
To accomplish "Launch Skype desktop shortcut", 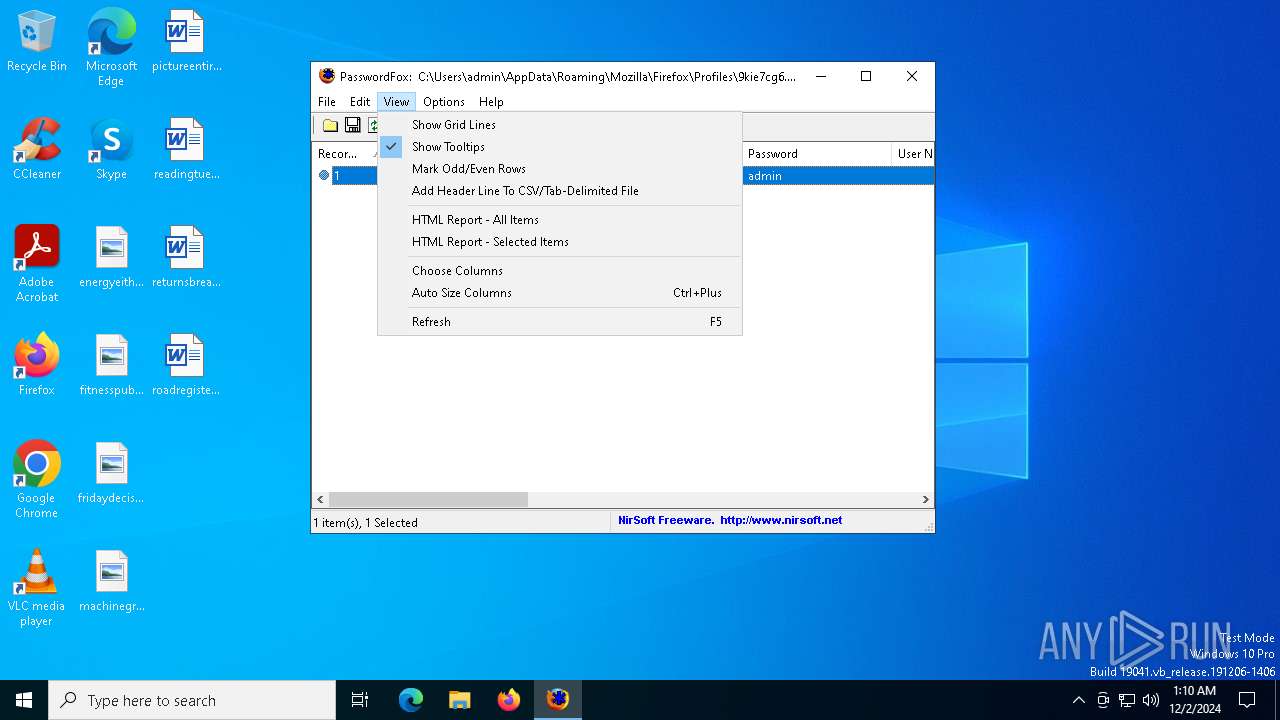I will click(x=111, y=150).
